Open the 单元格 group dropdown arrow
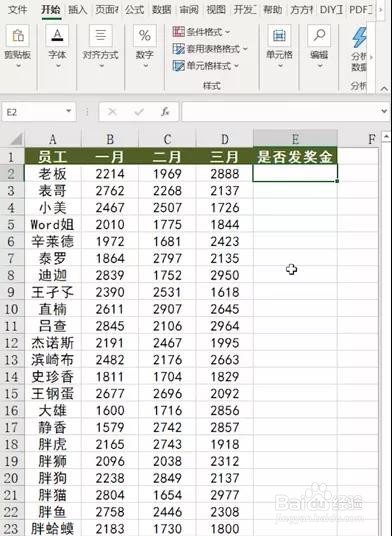The image size is (392, 536). coord(280,66)
